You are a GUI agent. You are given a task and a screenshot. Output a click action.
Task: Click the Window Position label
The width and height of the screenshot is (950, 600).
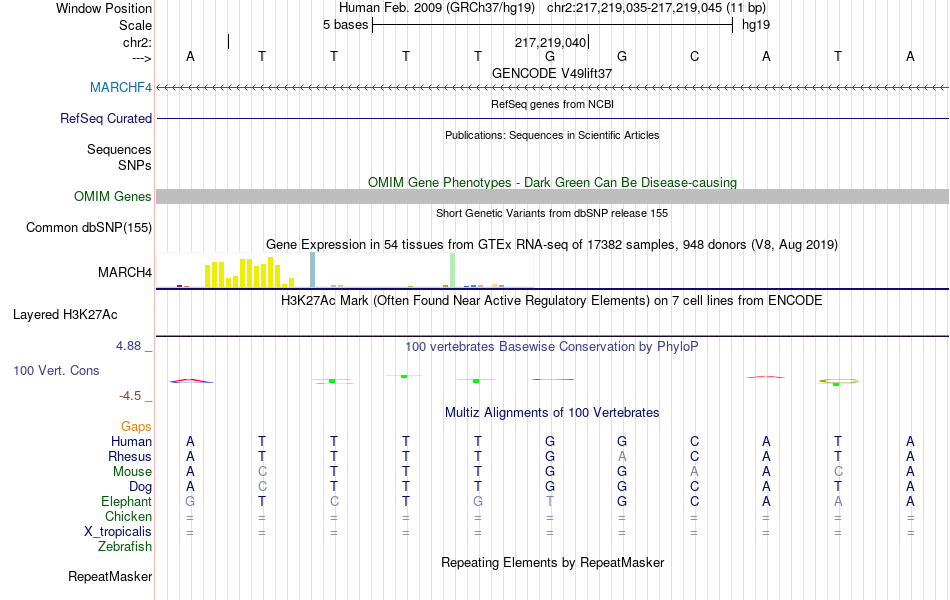(x=104, y=8)
